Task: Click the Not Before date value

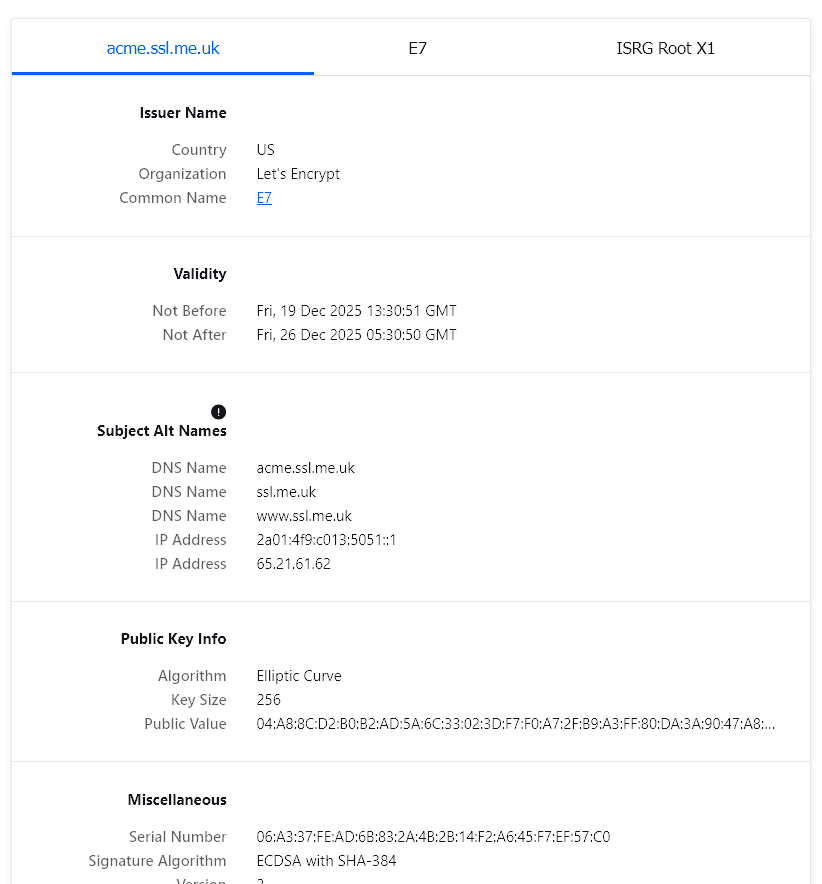Action: tap(356, 311)
